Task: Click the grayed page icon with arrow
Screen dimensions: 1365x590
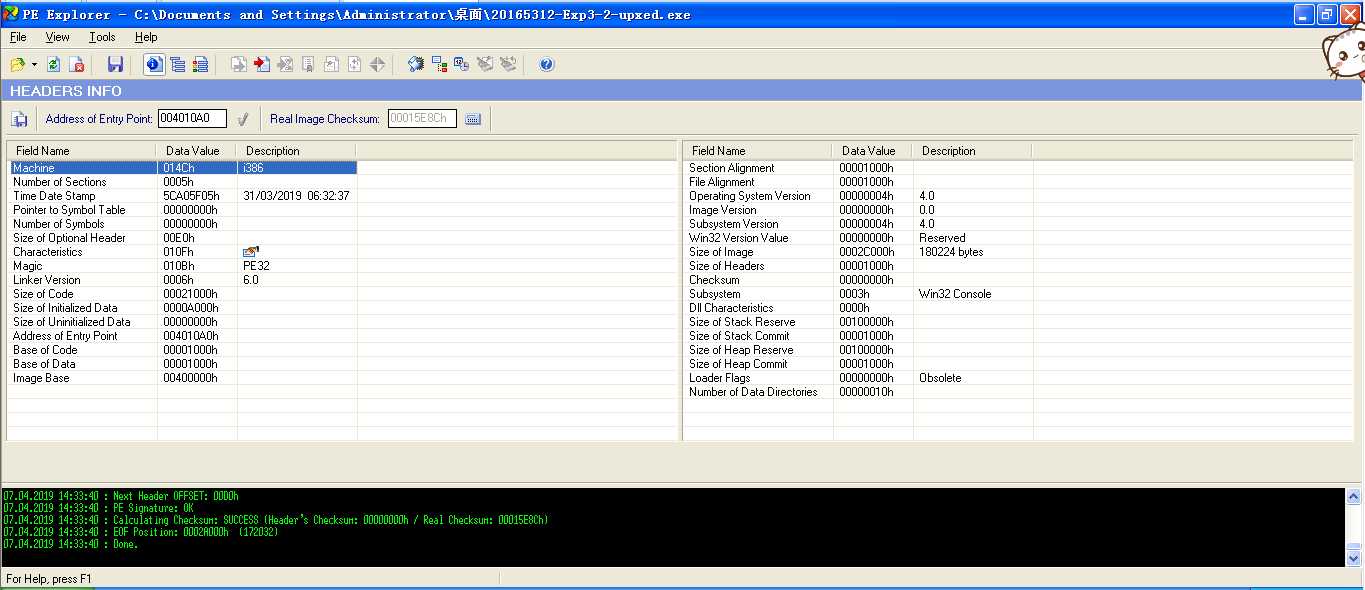Action: 239,65
